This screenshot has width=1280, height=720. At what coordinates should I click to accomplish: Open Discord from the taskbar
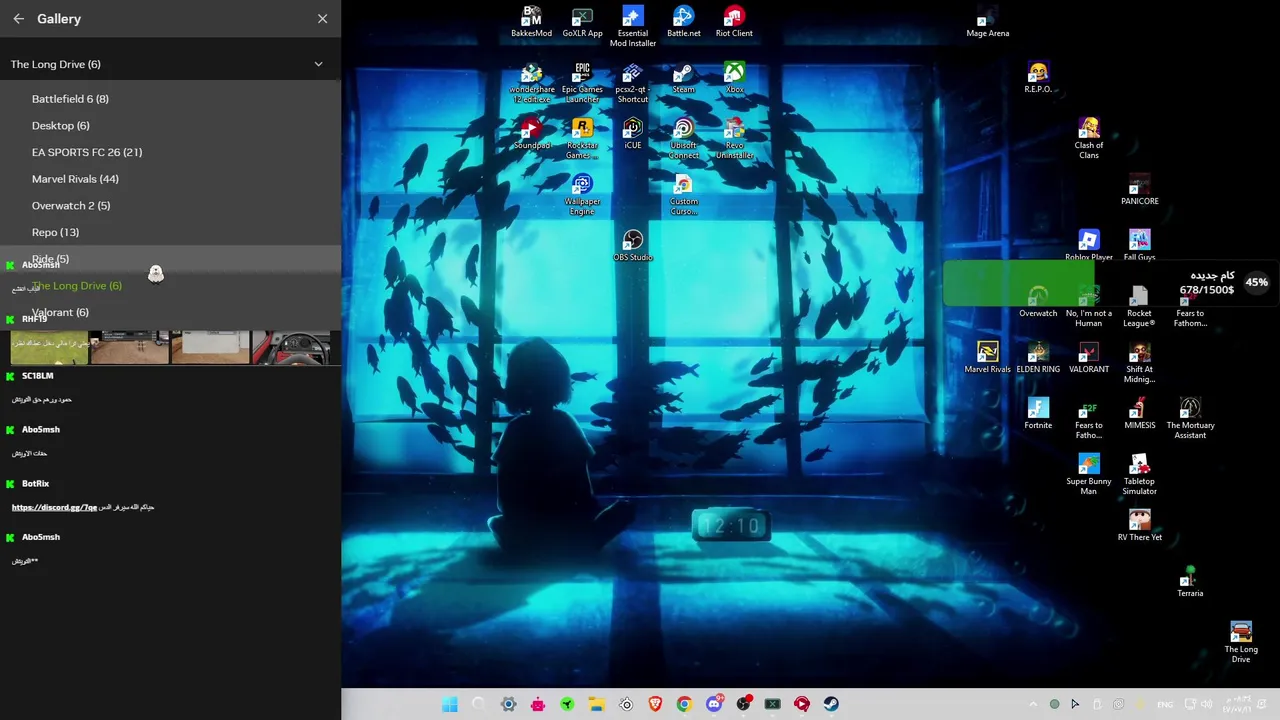[714, 704]
